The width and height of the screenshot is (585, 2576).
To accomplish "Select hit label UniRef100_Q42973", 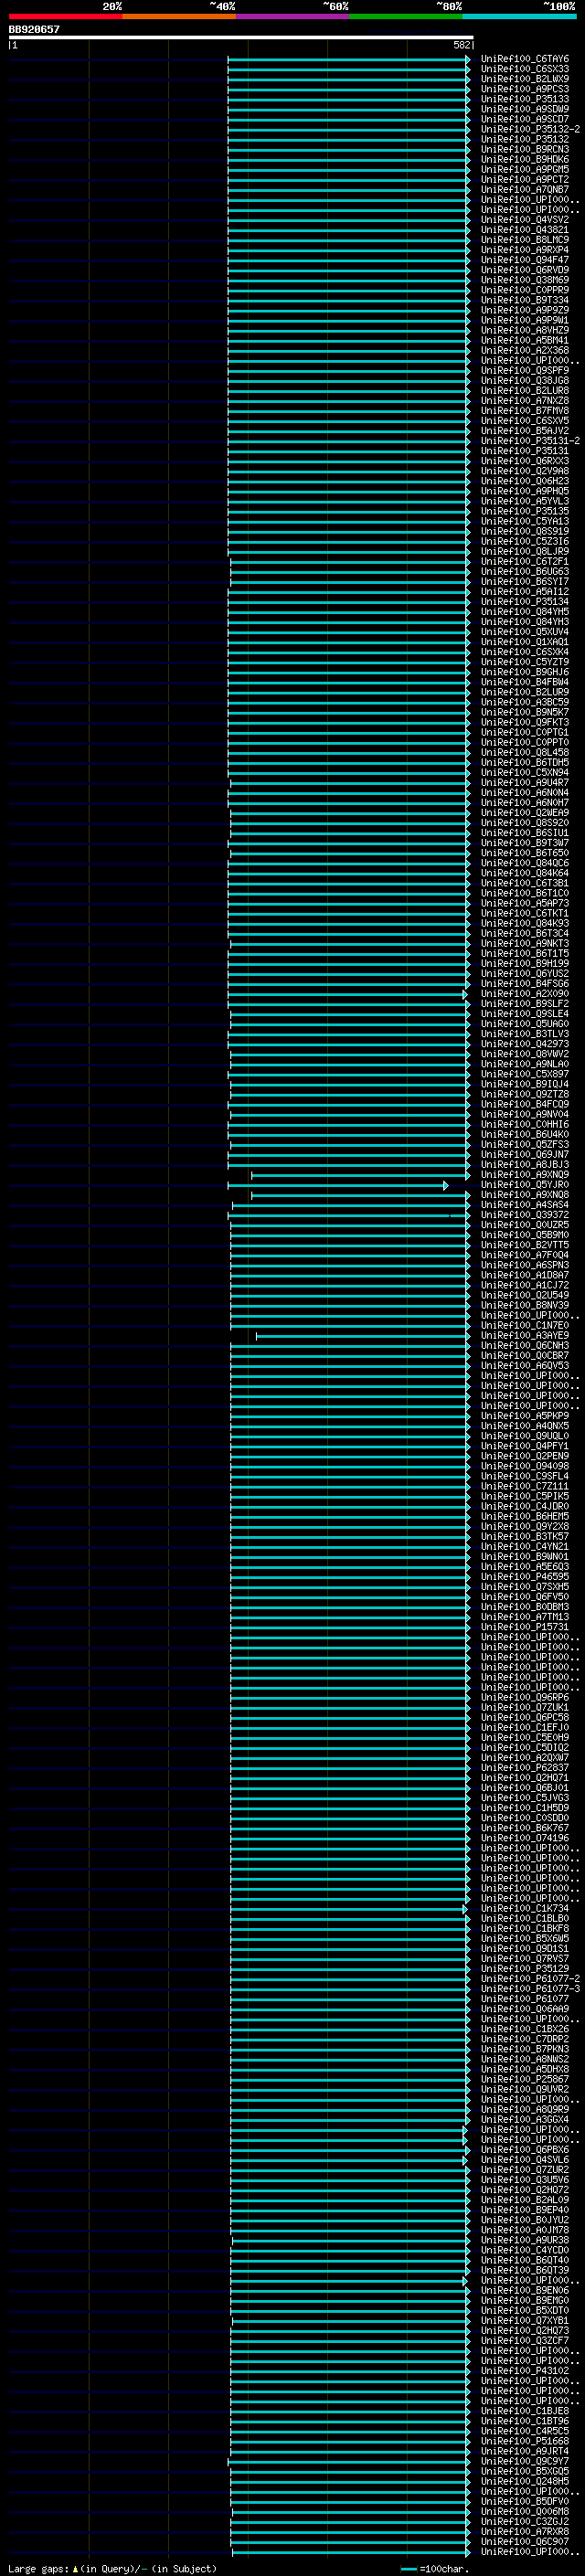I will point(525,1044).
